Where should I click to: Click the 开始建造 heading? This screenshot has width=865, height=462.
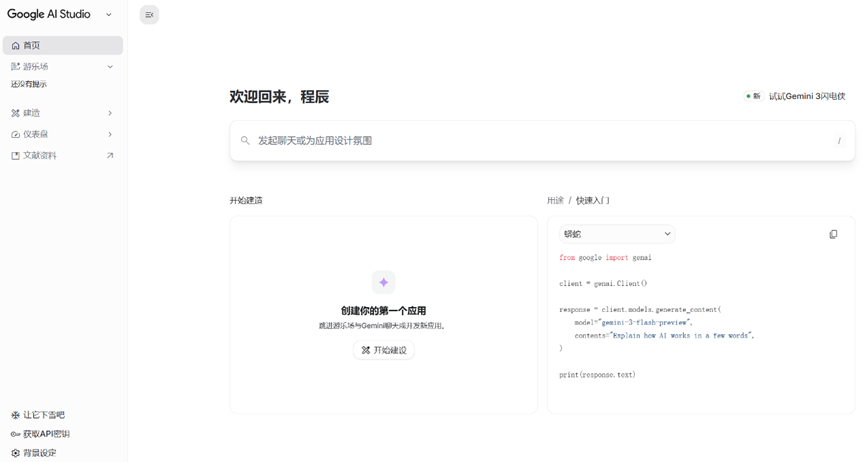coord(246,200)
